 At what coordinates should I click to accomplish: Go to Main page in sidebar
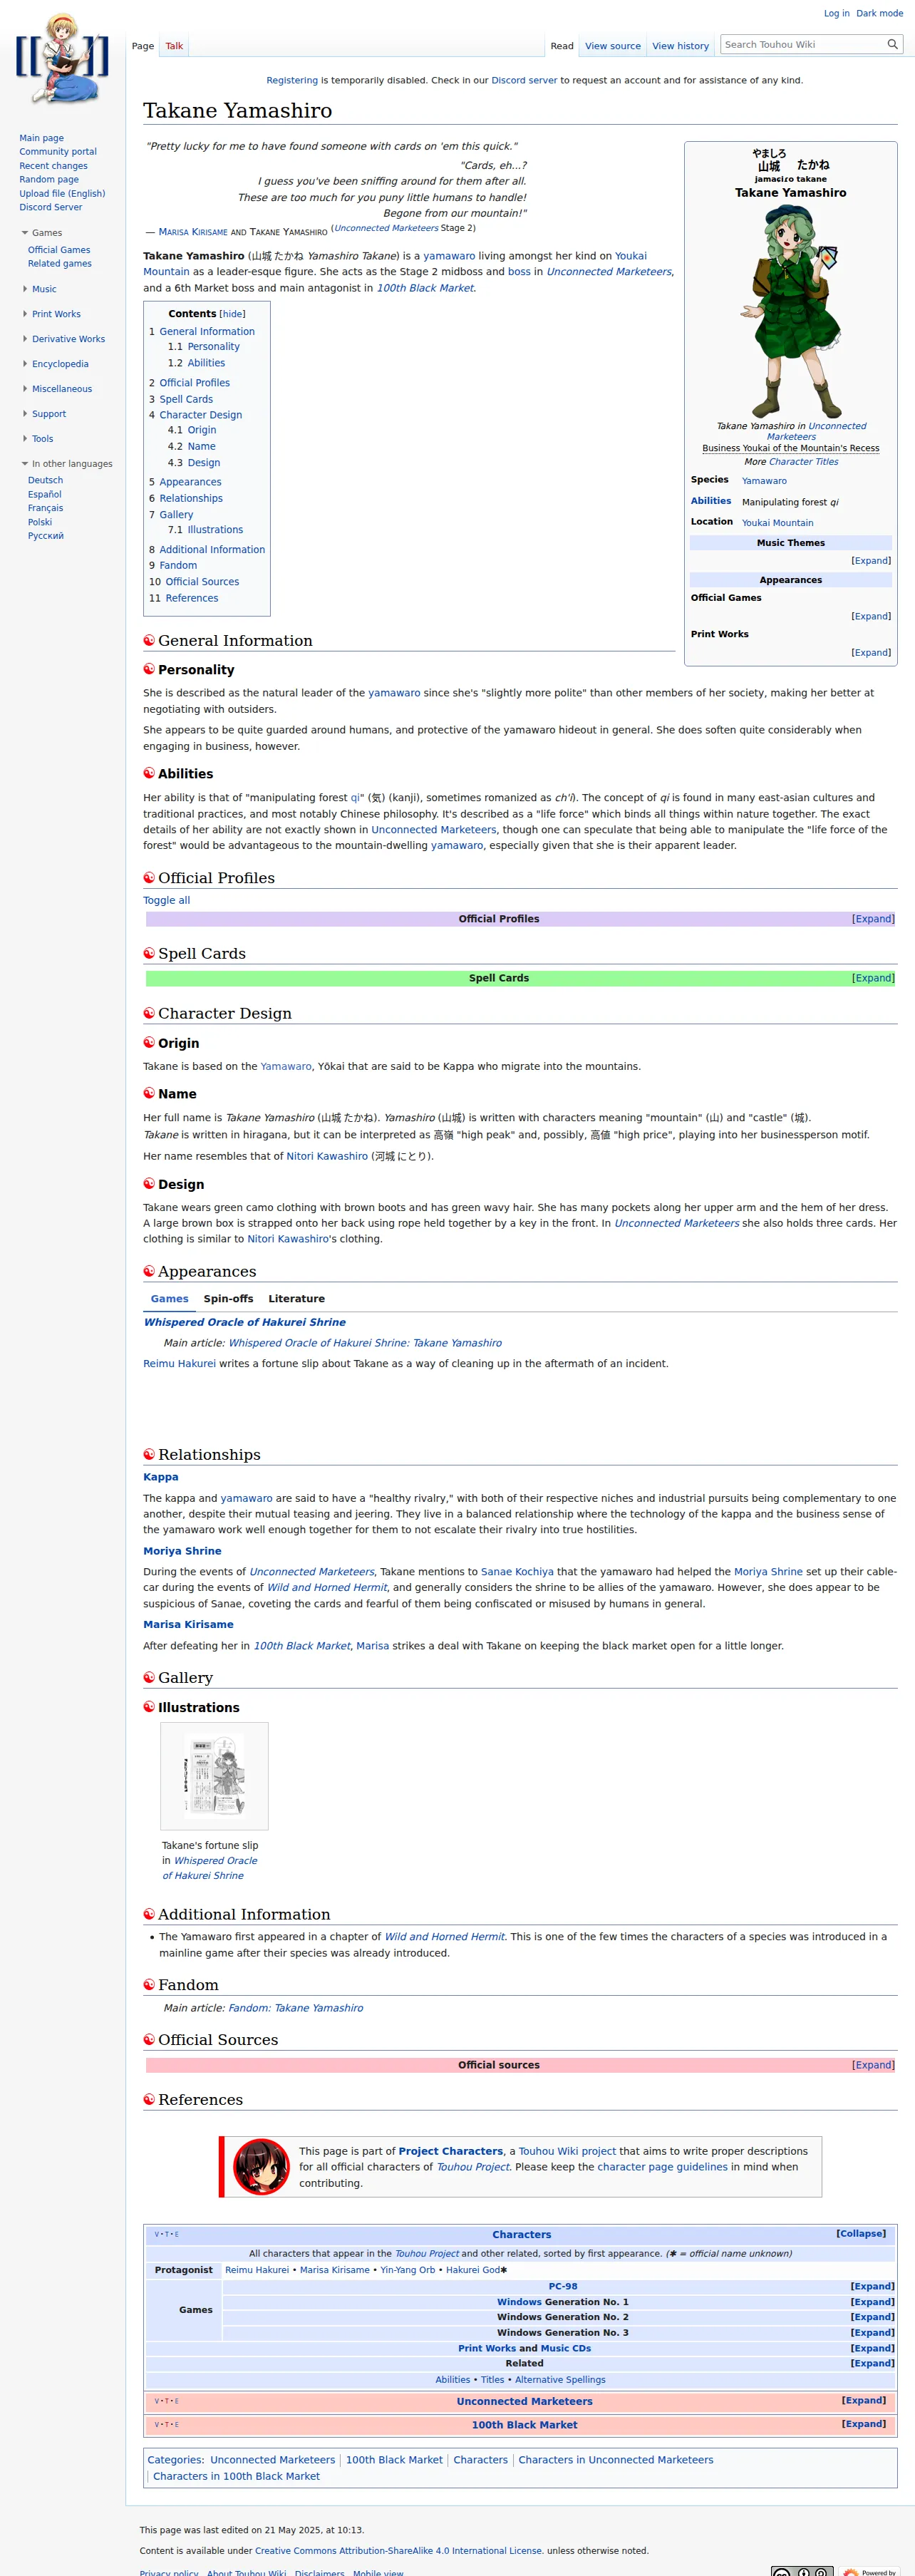click(x=41, y=138)
